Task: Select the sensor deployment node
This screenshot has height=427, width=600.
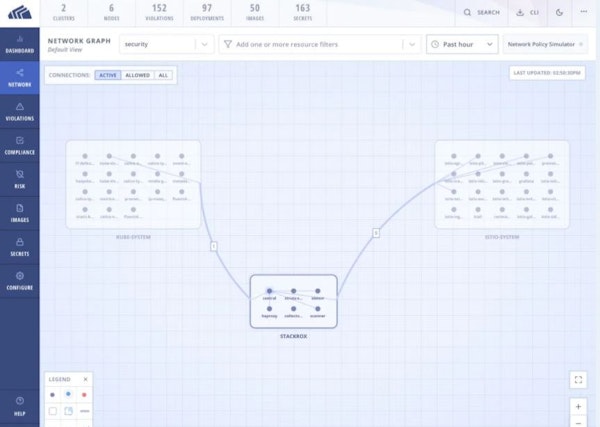Action: [x=318, y=291]
